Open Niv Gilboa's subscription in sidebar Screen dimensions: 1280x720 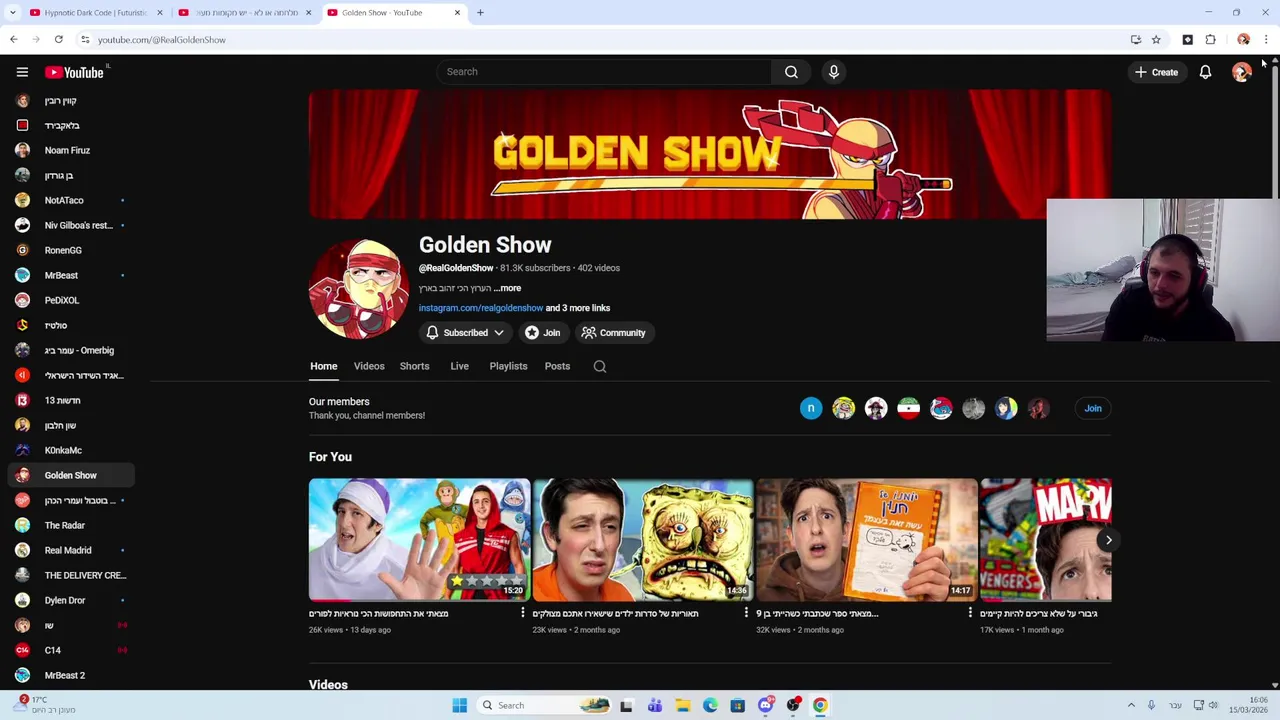pos(70,225)
